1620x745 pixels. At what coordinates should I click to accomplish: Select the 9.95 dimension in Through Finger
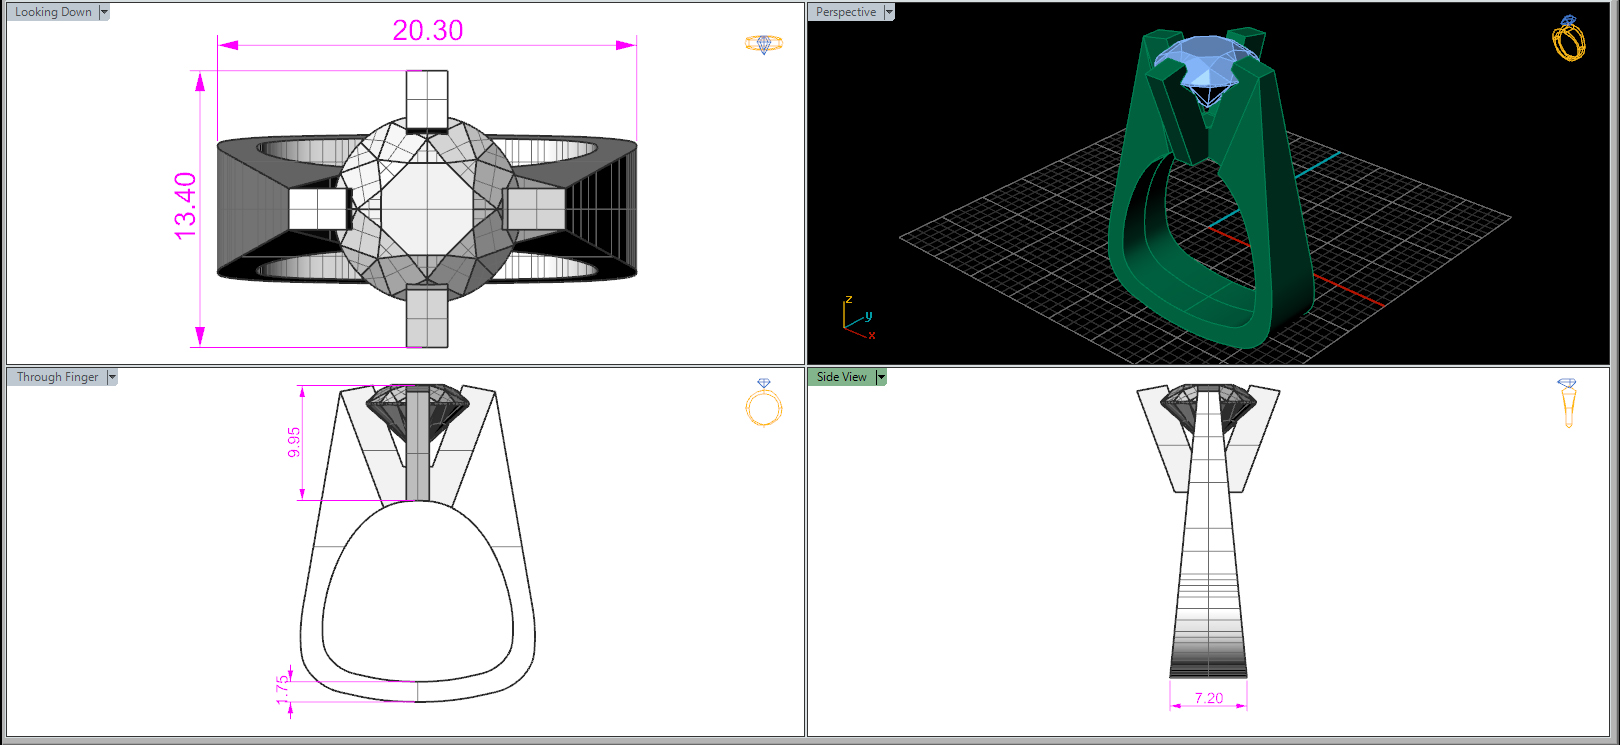294,442
